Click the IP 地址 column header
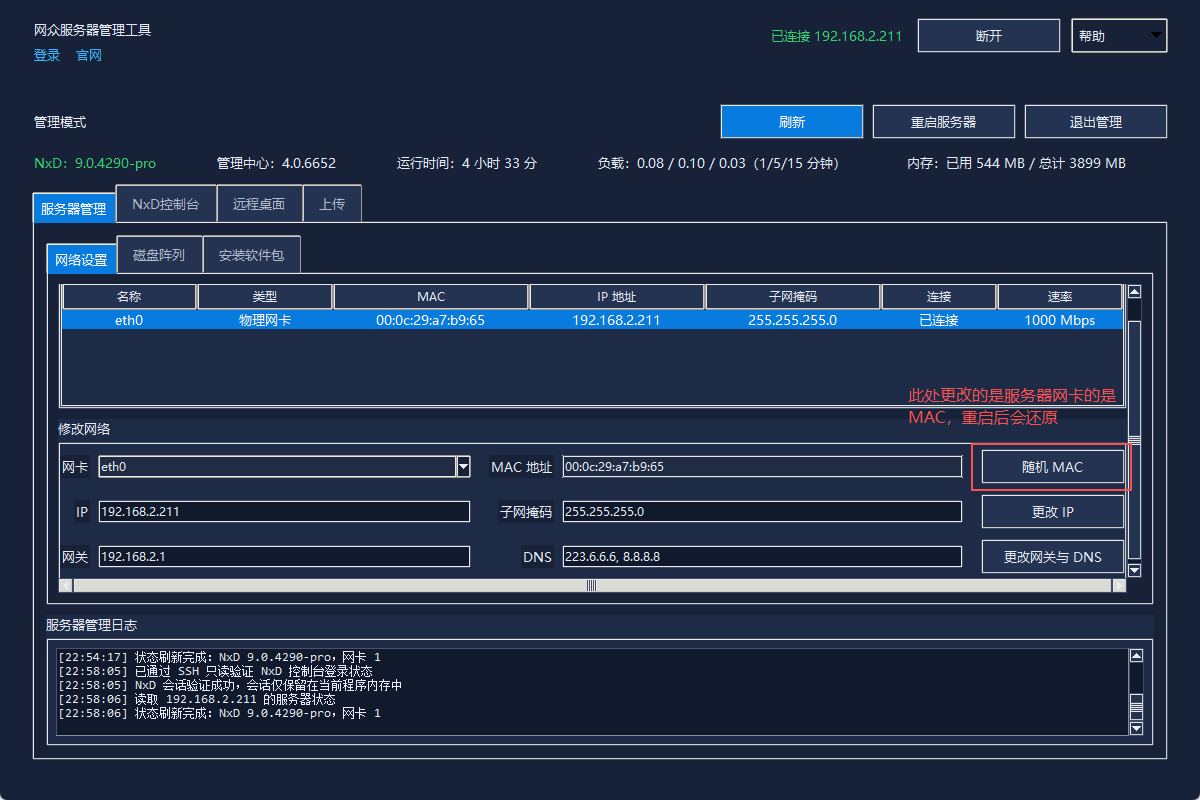The width and height of the screenshot is (1200, 800). click(x=617, y=297)
